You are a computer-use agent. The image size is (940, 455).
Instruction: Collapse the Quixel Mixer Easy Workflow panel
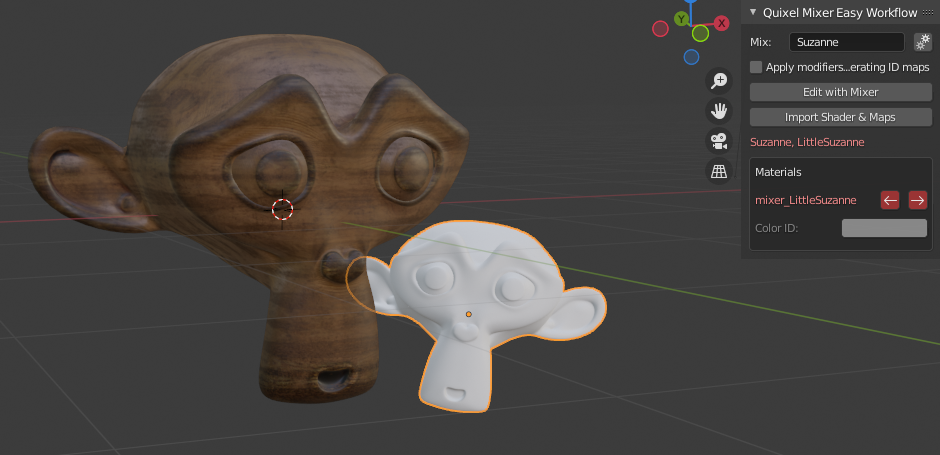(x=754, y=12)
